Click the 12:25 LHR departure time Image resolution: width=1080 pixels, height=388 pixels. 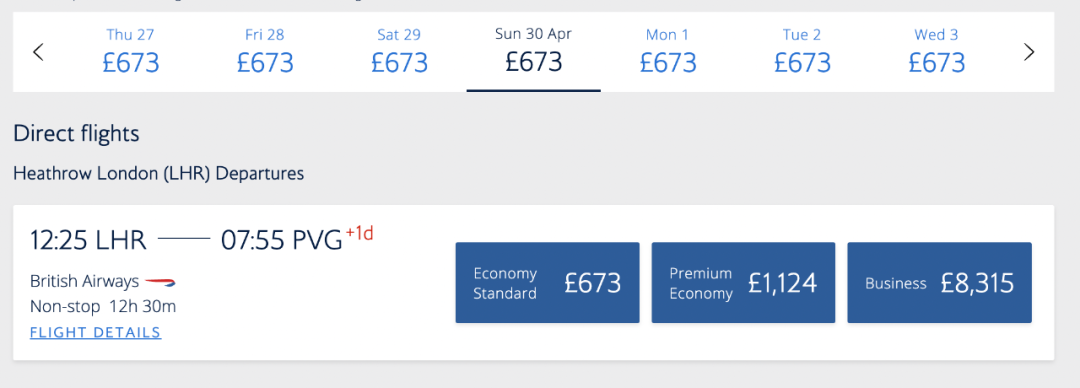[88, 241]
